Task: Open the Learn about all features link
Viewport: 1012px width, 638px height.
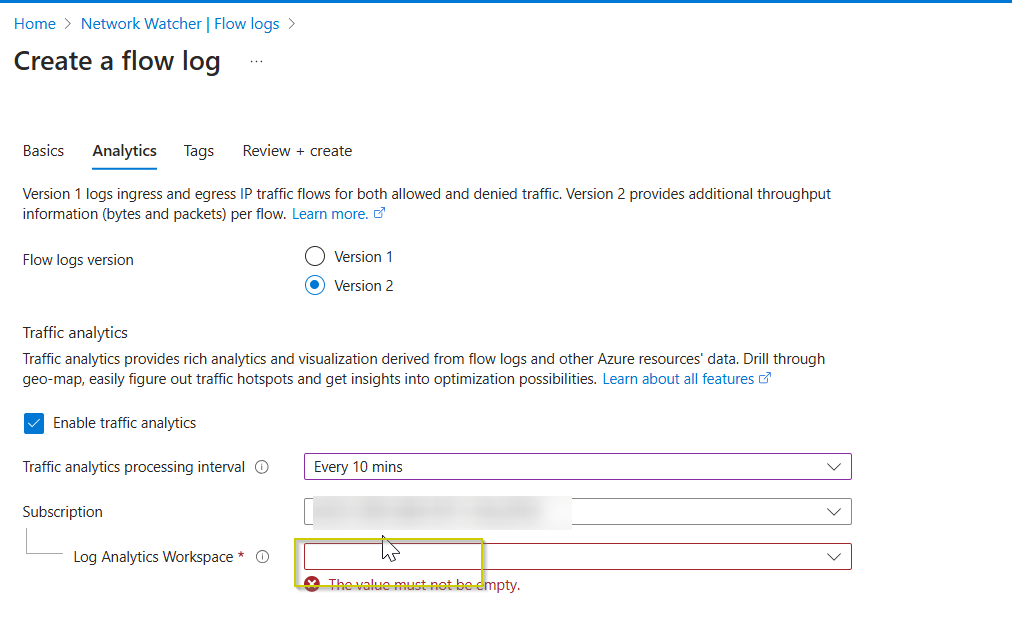Action: 678,379
